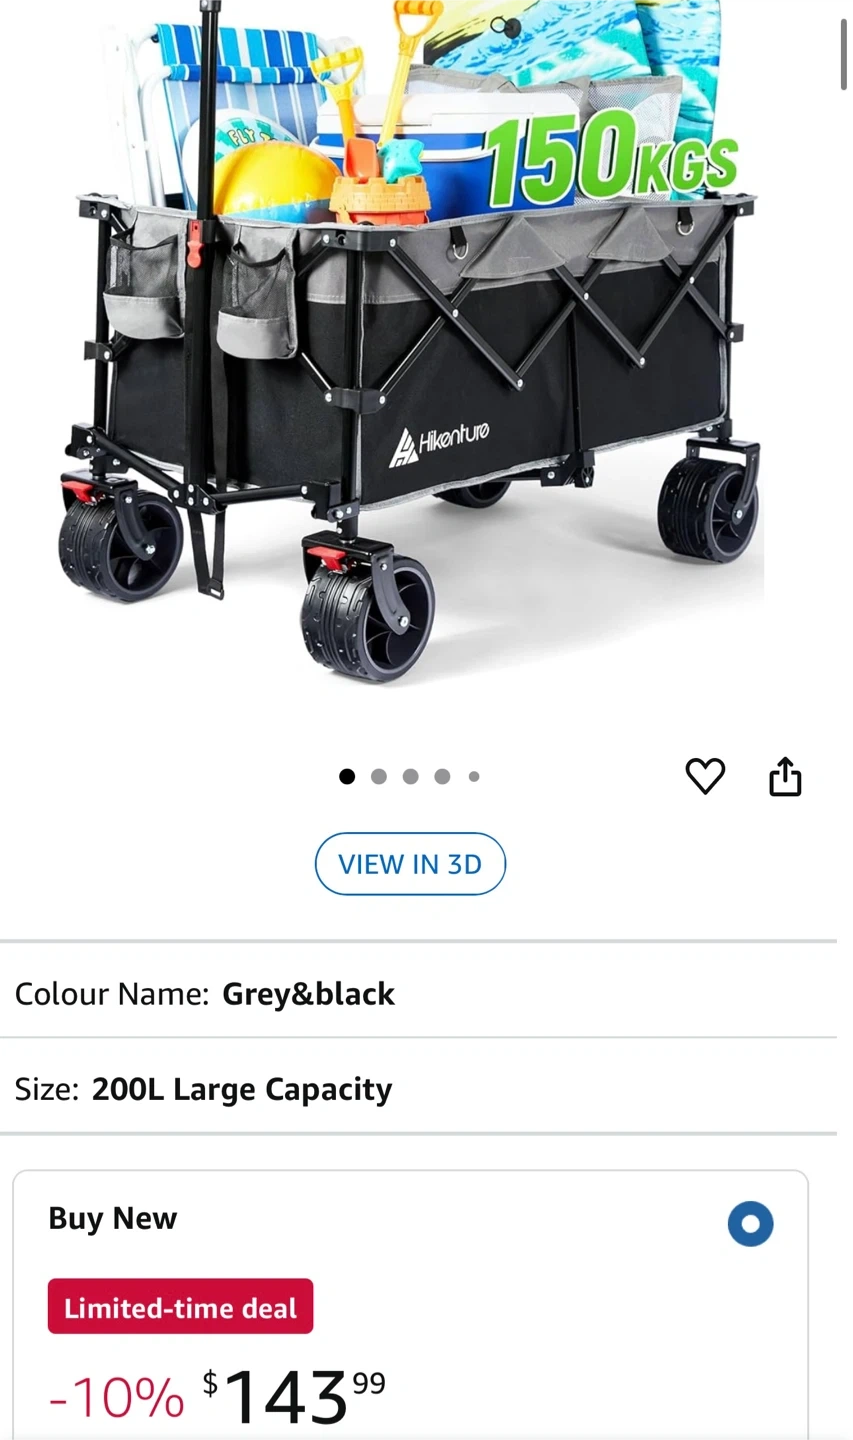Viewport: 853px width, 1440px height.
Task: Tap the Grey&black colour value text
Action: (308, 994)
